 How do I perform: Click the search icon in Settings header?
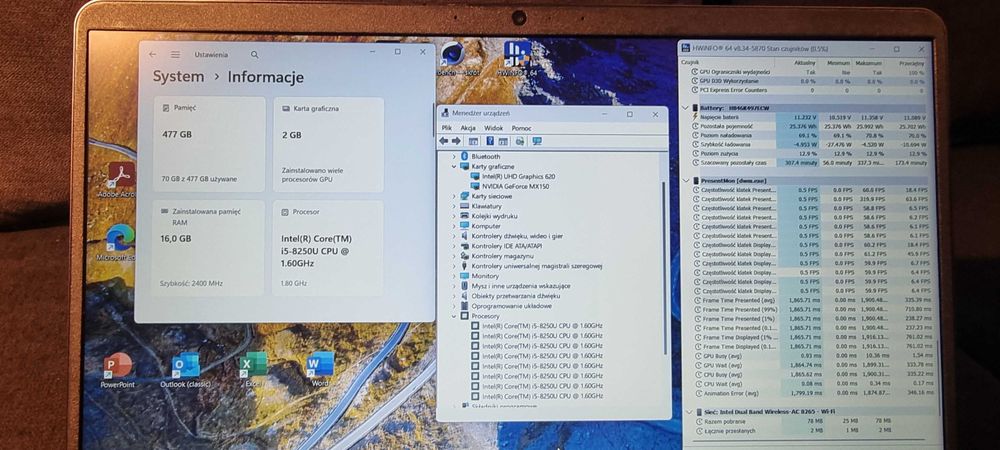(x=254, y=55)
